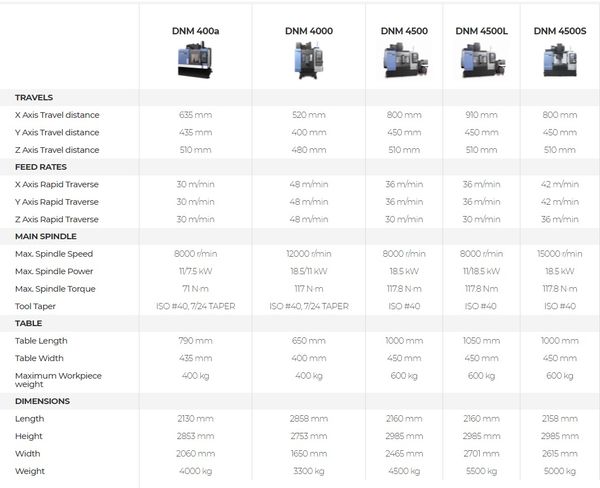Click the Tool Taper row label
The height and width of the screenshot is (488, 600).
(x=37, y=306)
